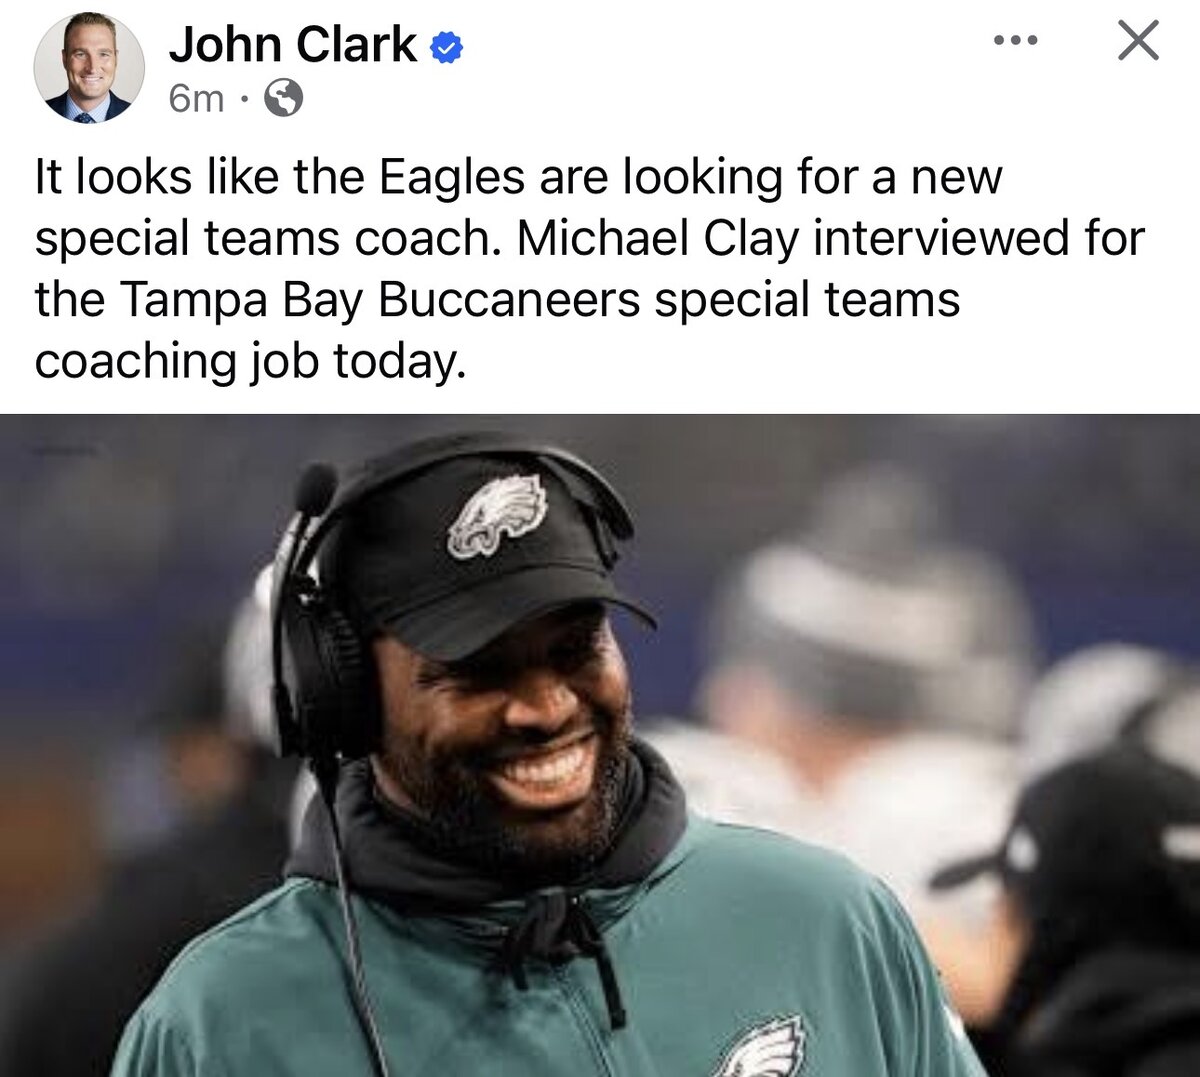
Task: Click the Eagles logo on the cap
Action: pos(497,515)
